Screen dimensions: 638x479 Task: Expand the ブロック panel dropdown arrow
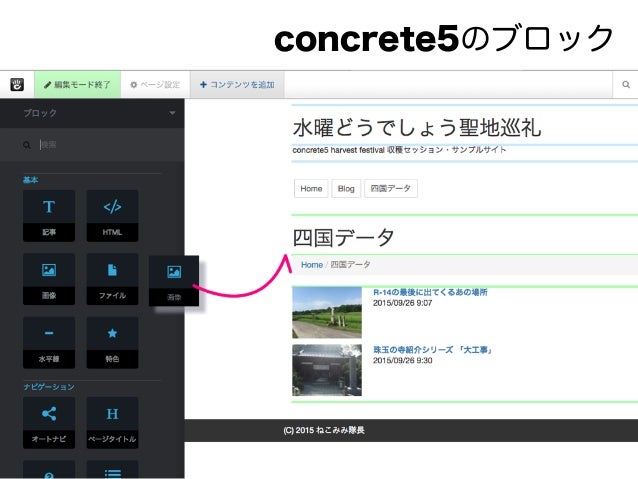(173, 113)
